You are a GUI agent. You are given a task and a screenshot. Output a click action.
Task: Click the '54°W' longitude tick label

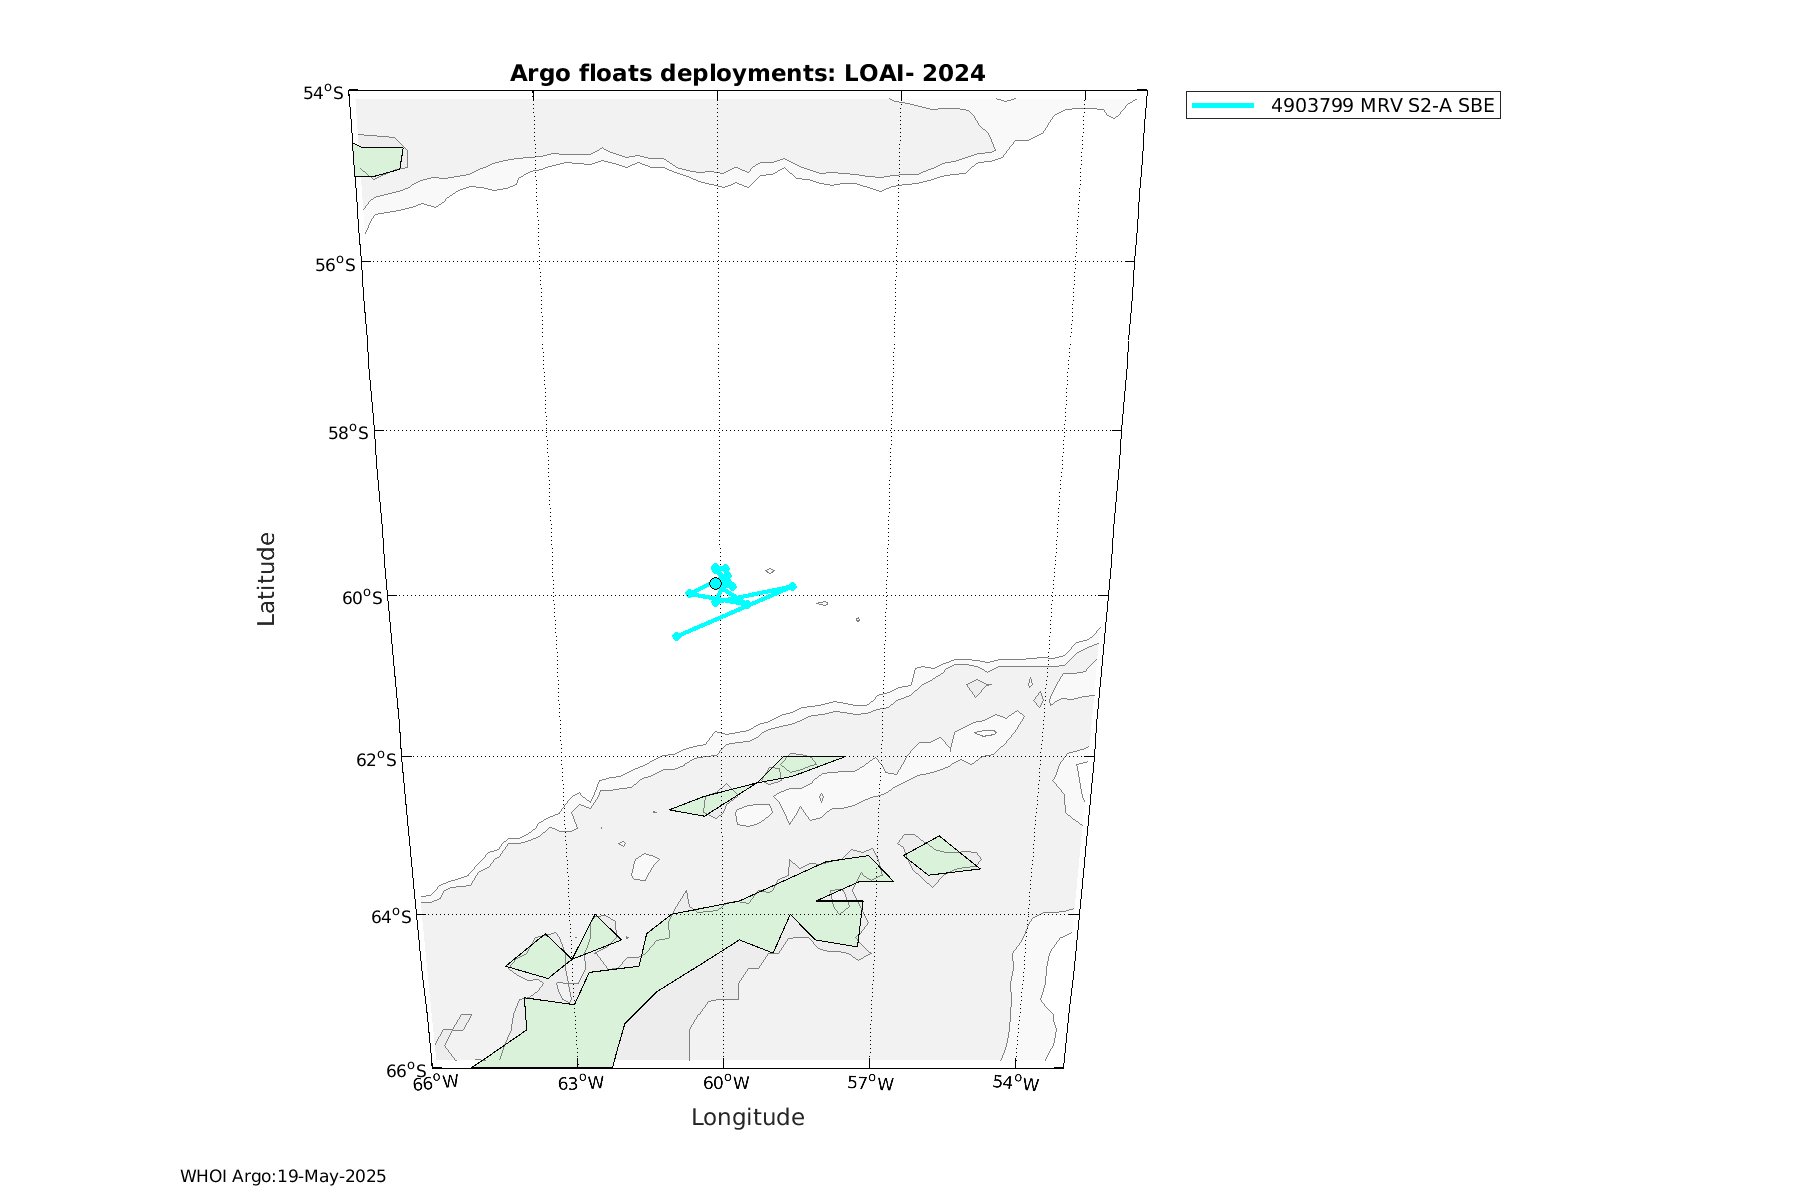(x=1016, y=1083)
